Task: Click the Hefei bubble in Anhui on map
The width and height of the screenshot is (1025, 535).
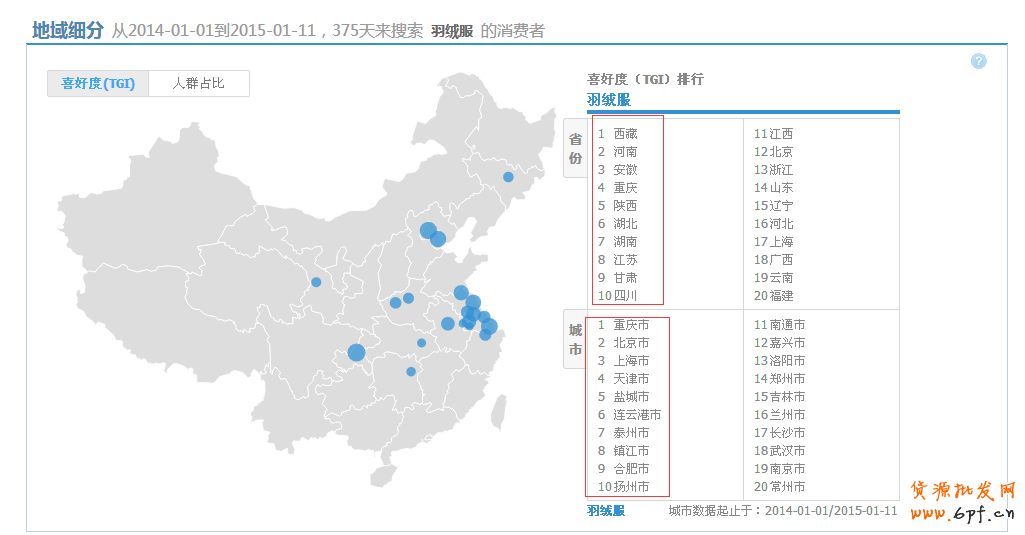Action: 447,324
